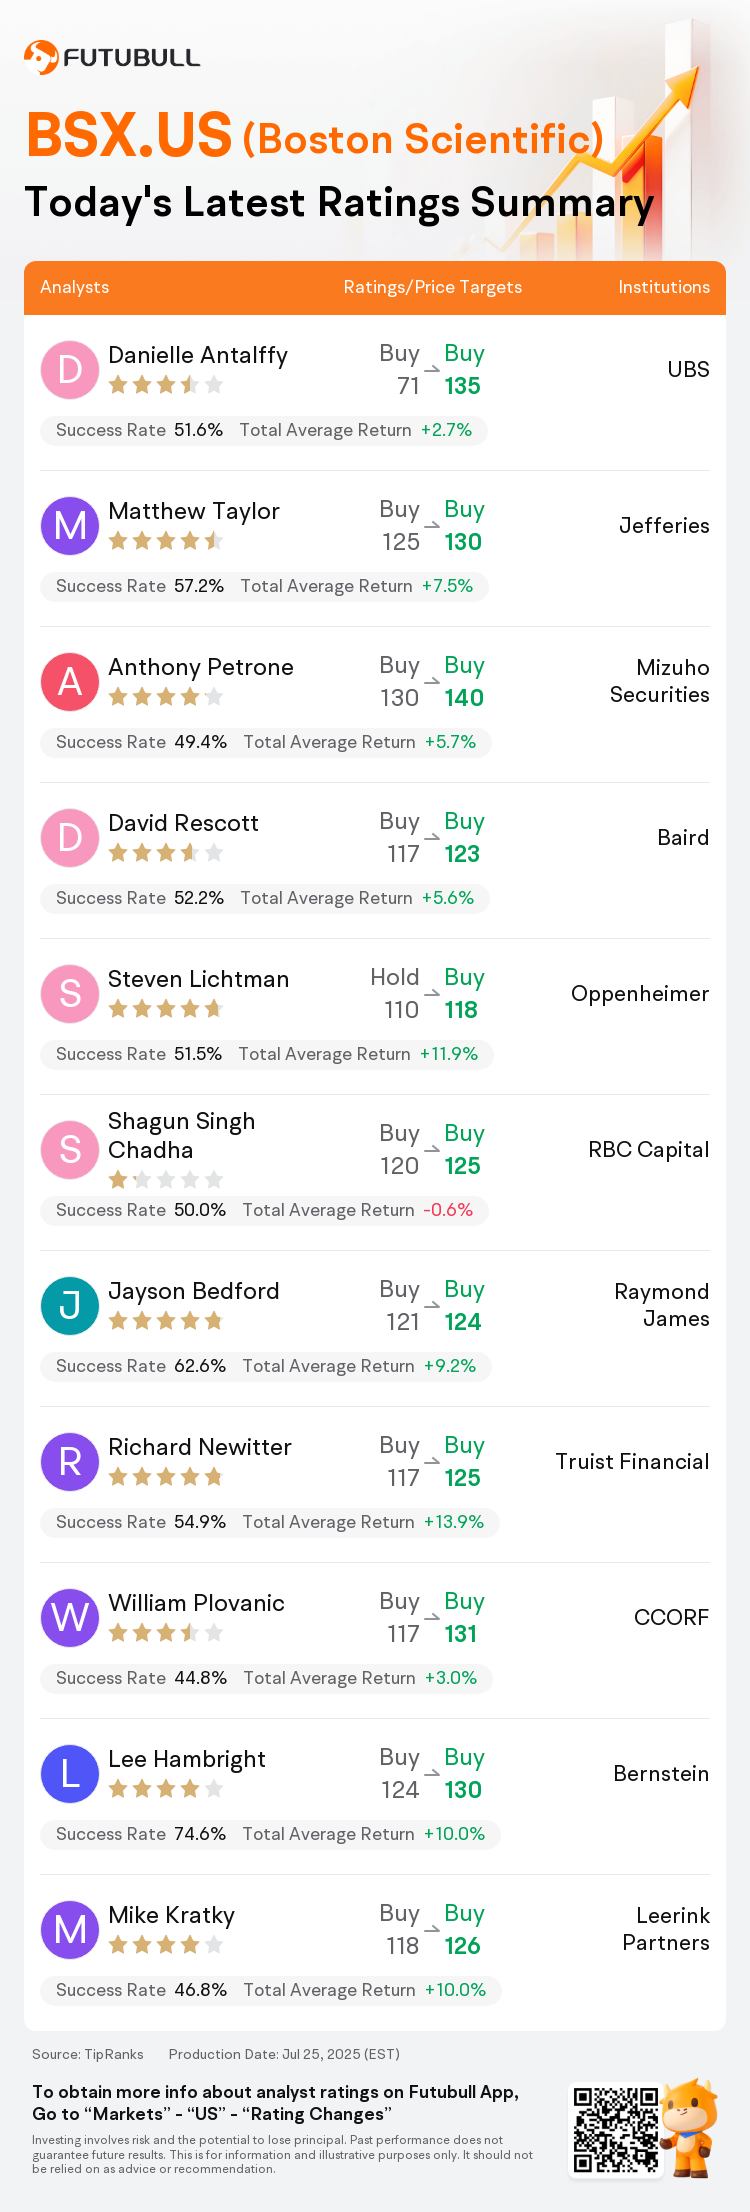Select the Ratings/Price Targets header
This screenshot has height=2212, width=750.
click(x=433, y=287)
